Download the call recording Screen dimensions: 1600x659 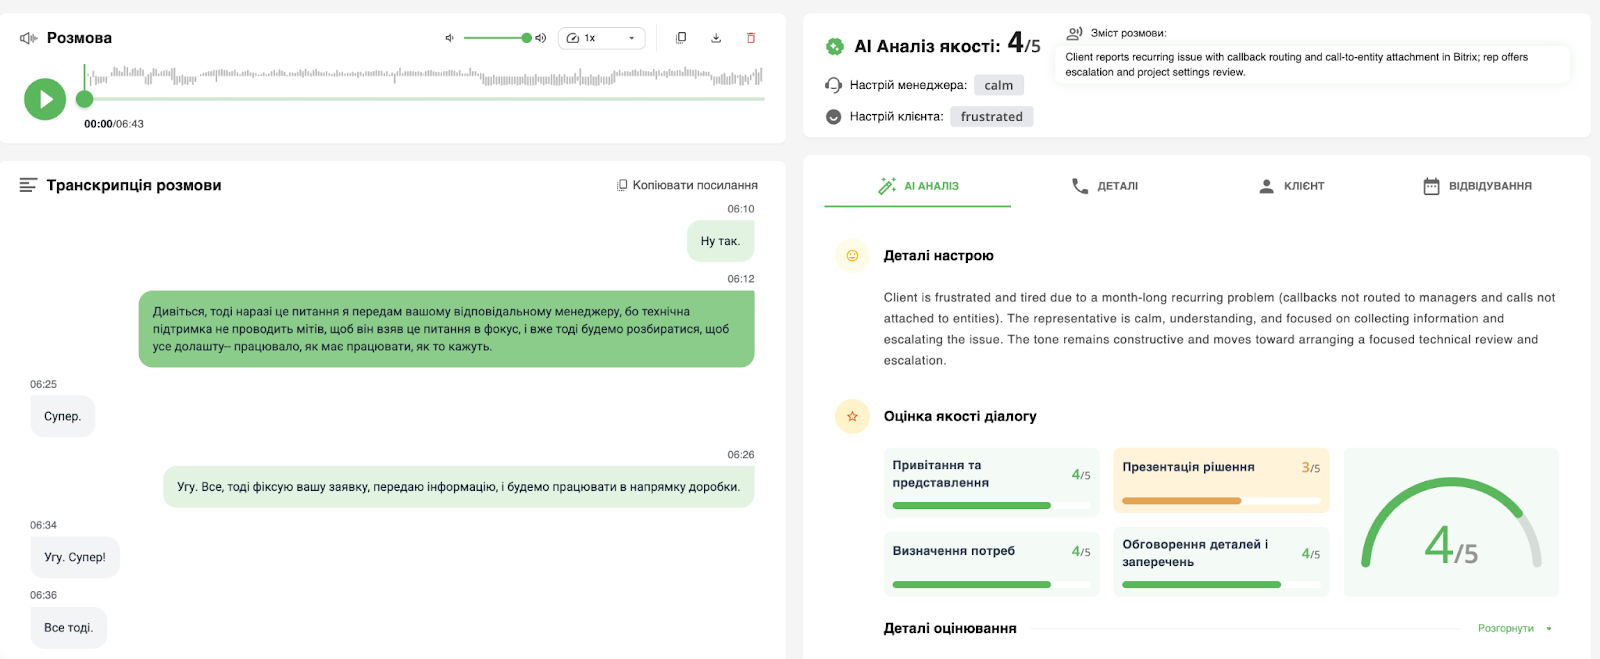716,38
